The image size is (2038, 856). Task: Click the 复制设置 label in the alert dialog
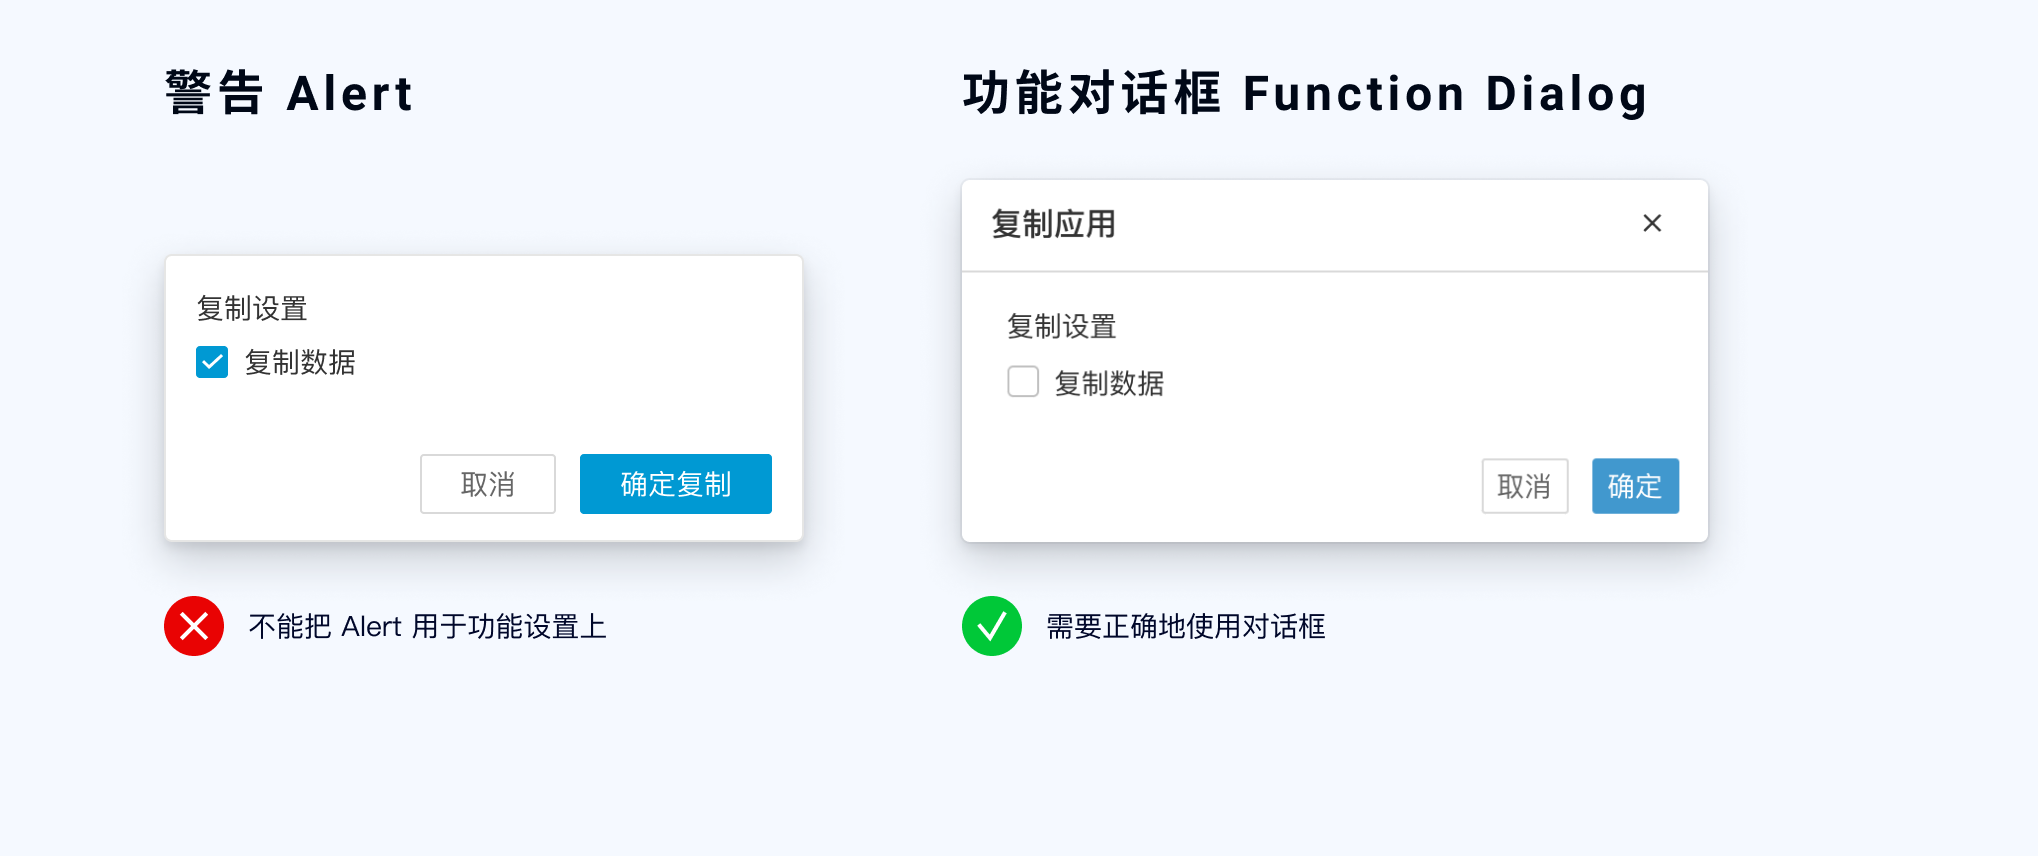[252, 308]
